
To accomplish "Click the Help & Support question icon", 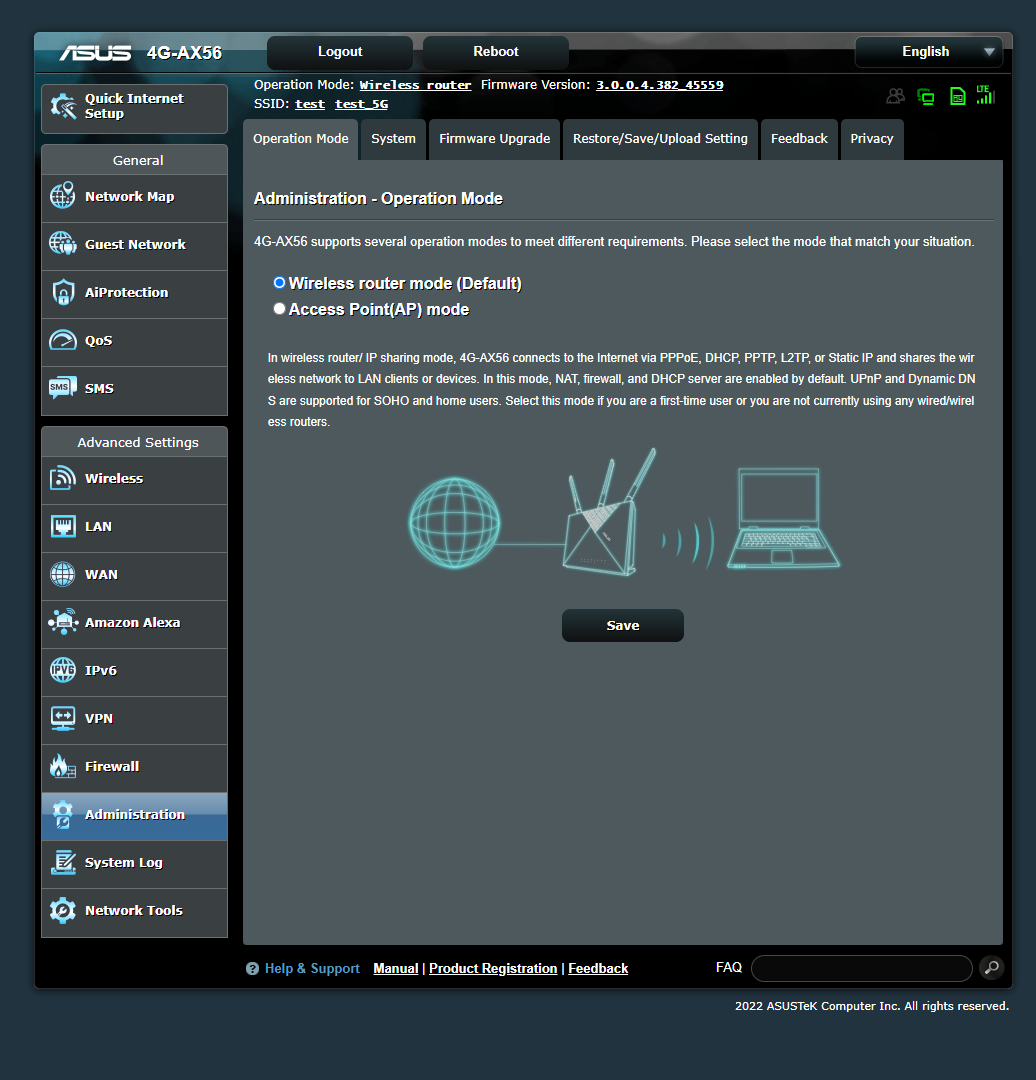I will click(253, 968).
